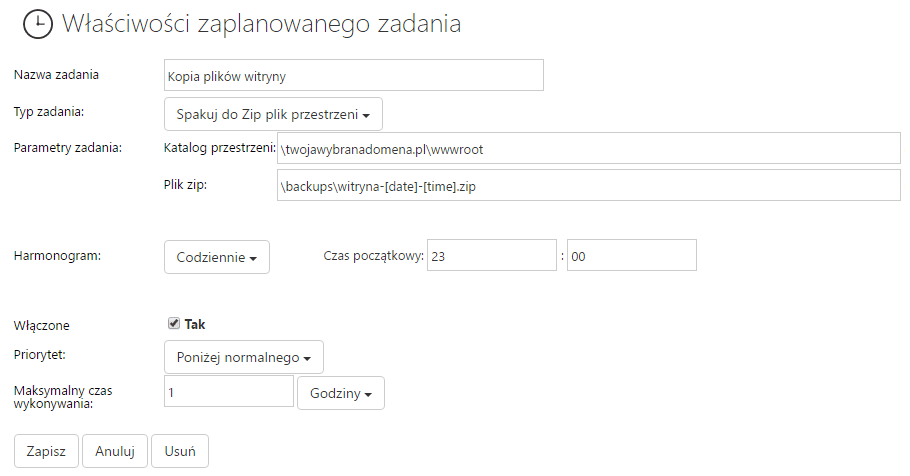Save the task with Zapisz
This screenshot has height=476, width=910.
click(46, 451)
